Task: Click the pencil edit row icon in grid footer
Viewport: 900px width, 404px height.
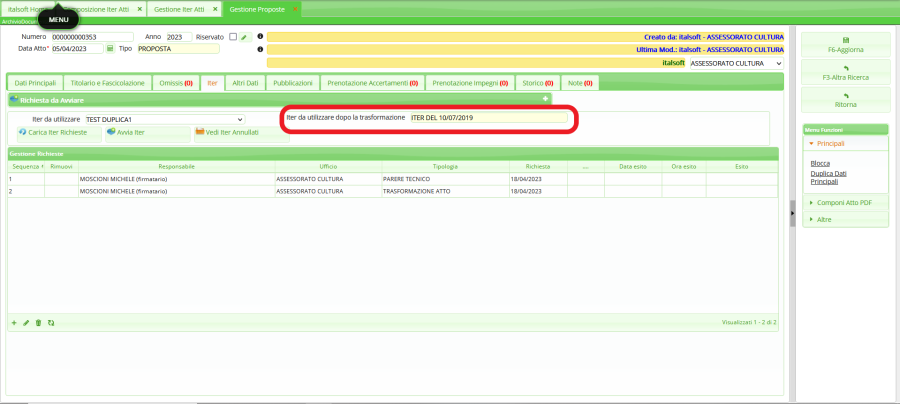Action: click(26, 323)
